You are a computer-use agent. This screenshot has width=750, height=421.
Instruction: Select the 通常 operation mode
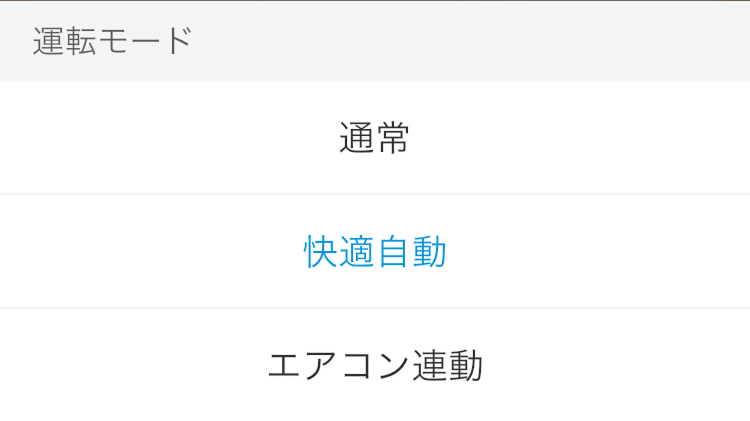tap(375, 138)
